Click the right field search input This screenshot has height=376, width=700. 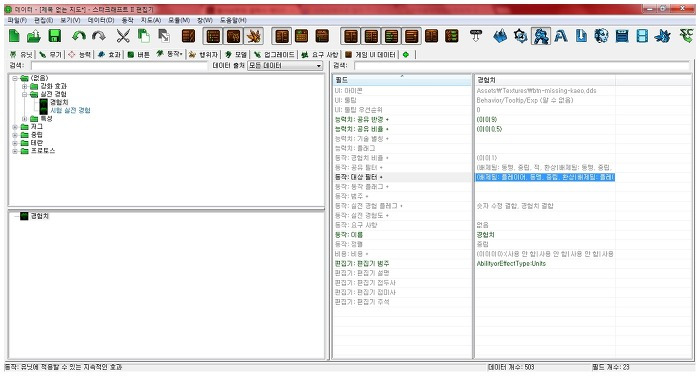coord(522,66)
